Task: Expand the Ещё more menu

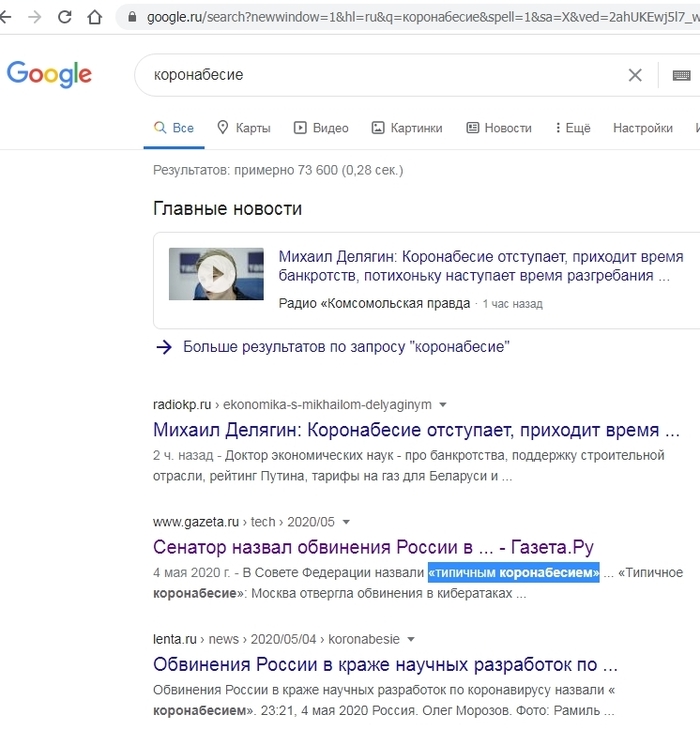Action: [x=571, y=128]
